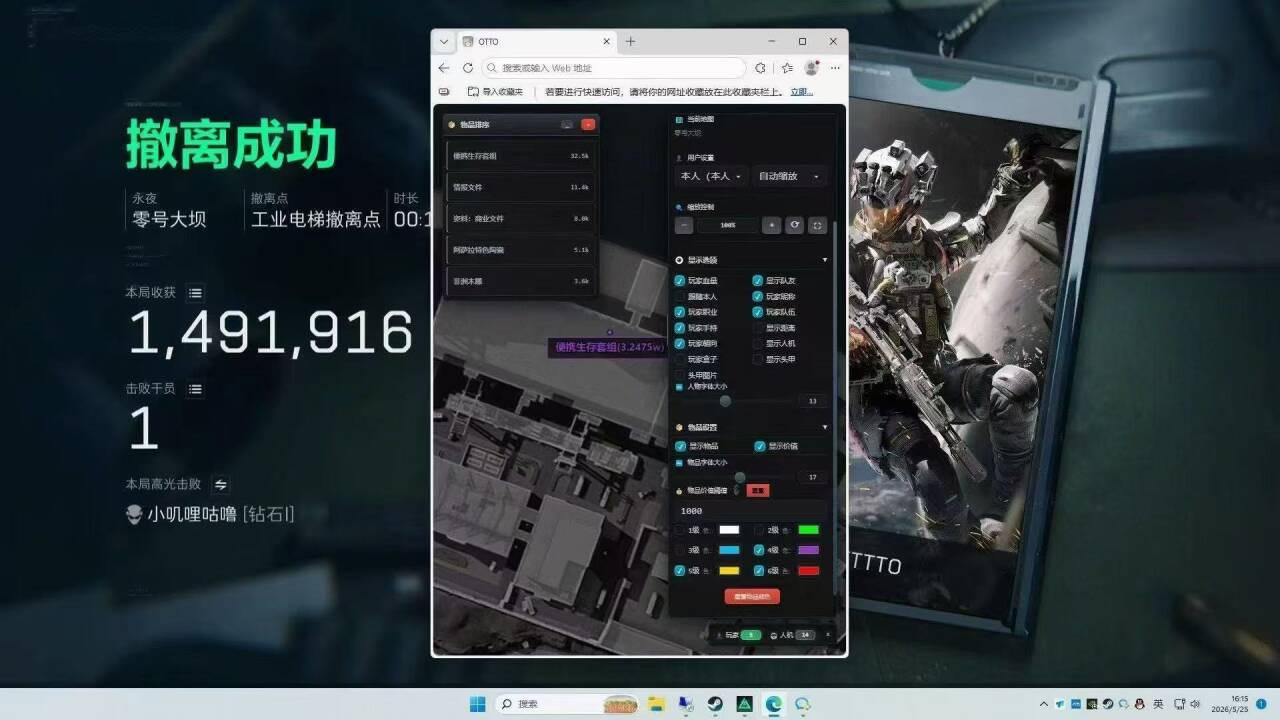Open 击败干员 list icon
This screenshot has width=1280, height=720.
(x=195, y=389)
